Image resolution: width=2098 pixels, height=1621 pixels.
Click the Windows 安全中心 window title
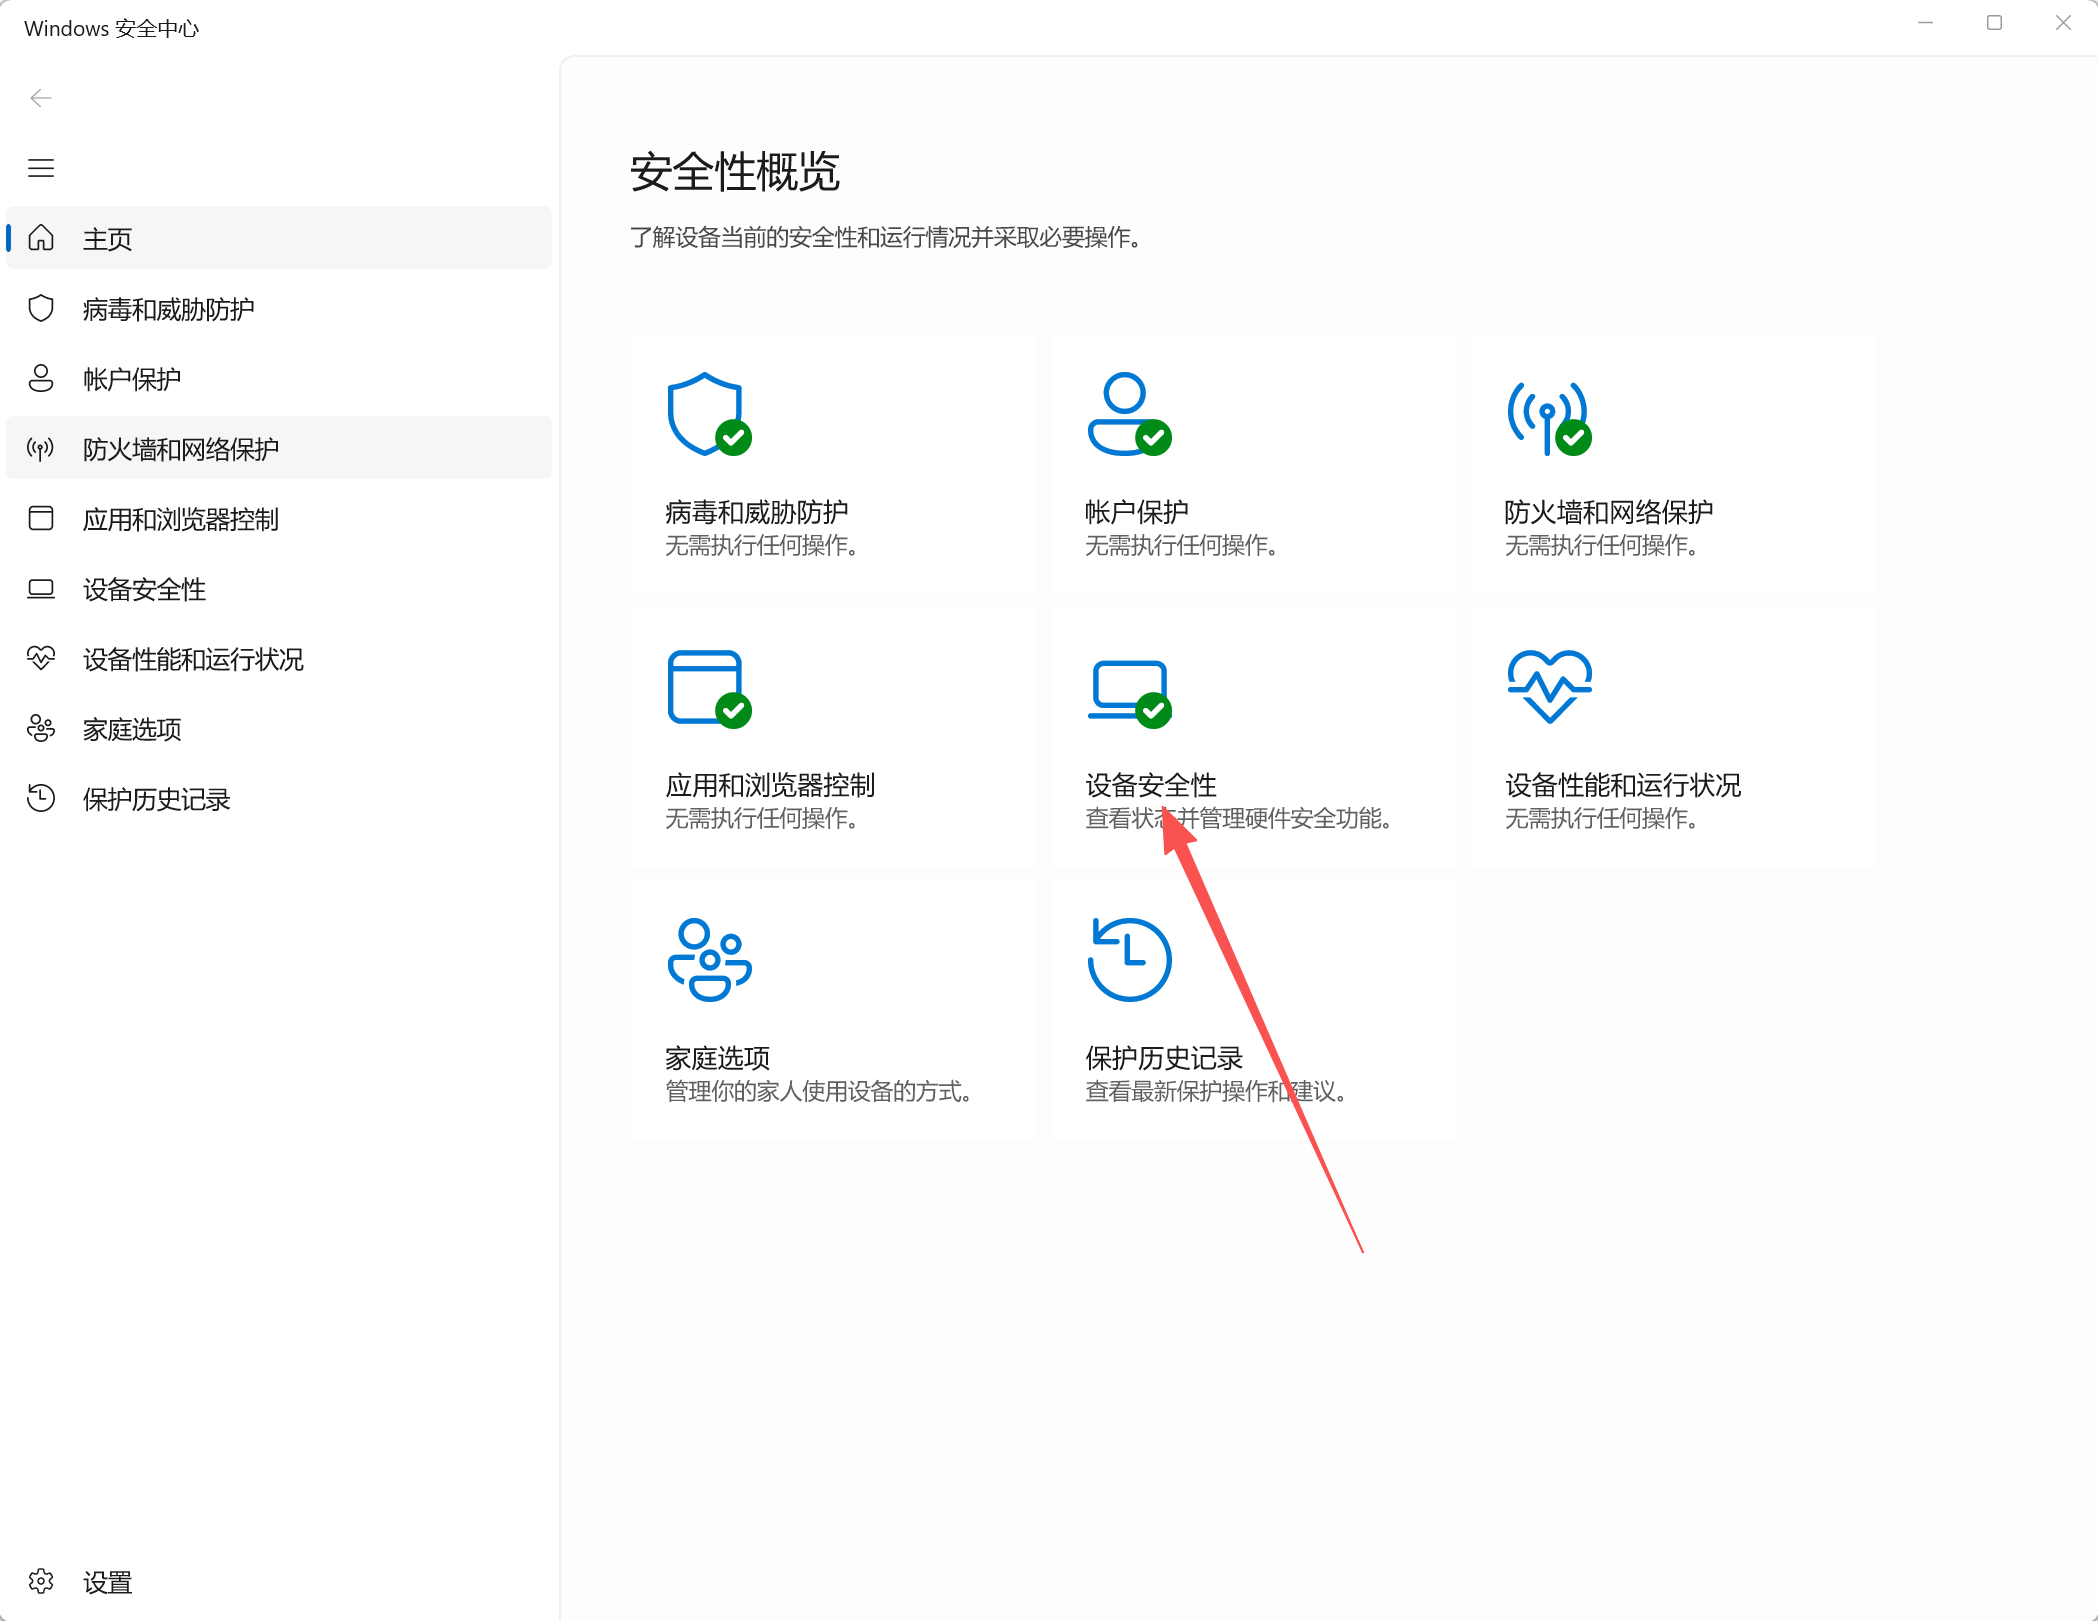[x=111, y=28]
